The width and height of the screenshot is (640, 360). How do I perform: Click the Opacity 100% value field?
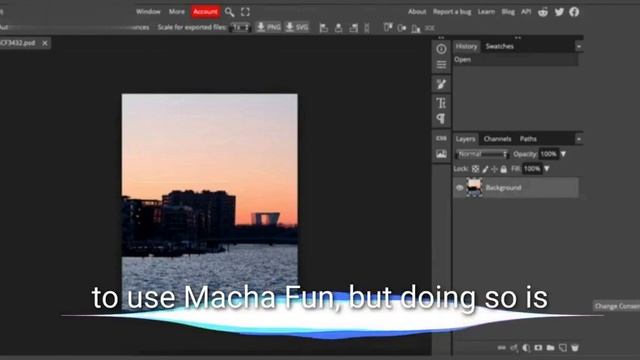pyautogui.click(x=549, y=154)
